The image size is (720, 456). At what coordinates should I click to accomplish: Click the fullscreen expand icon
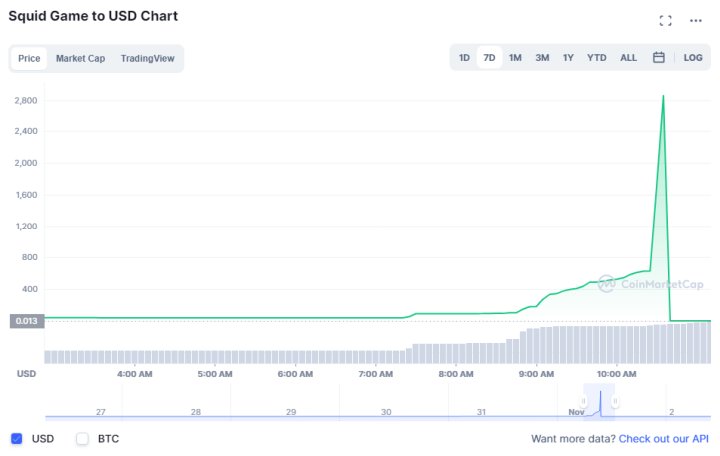[666, 21]
